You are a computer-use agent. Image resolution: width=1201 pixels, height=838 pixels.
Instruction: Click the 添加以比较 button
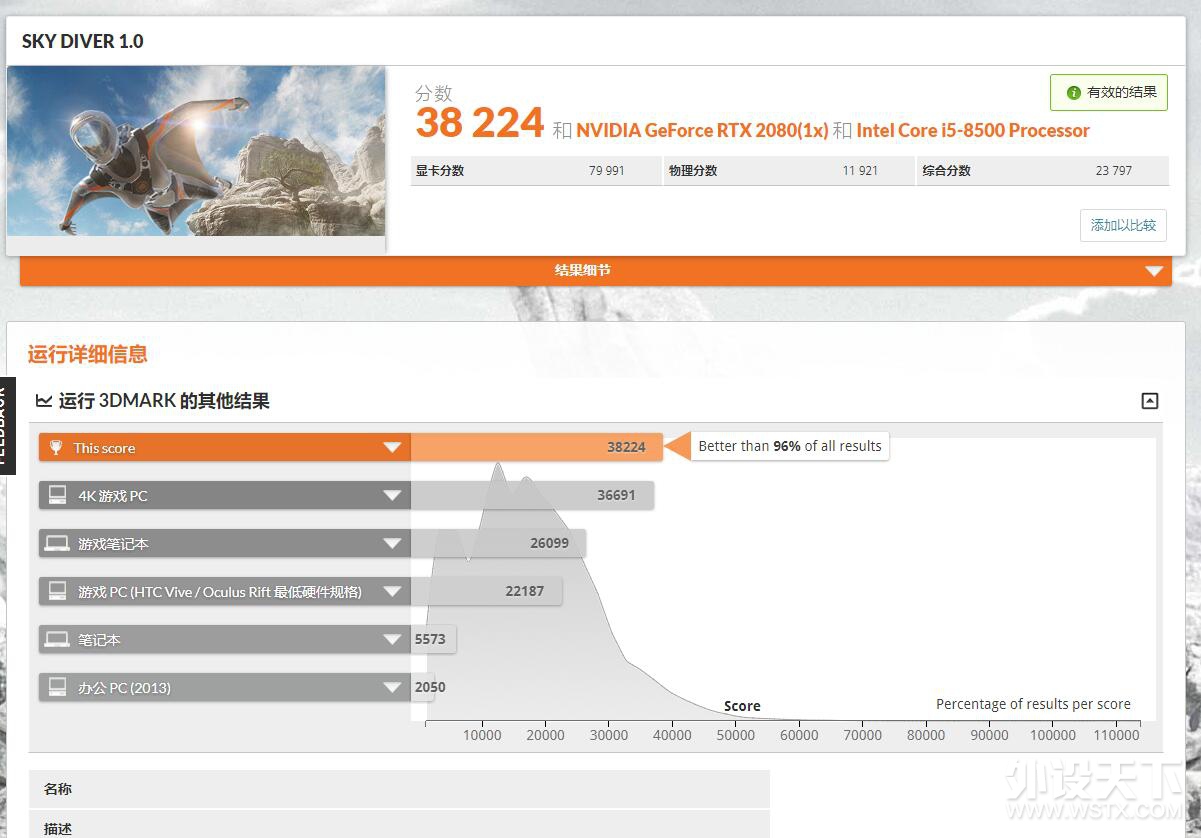[x=1123, y=225]
